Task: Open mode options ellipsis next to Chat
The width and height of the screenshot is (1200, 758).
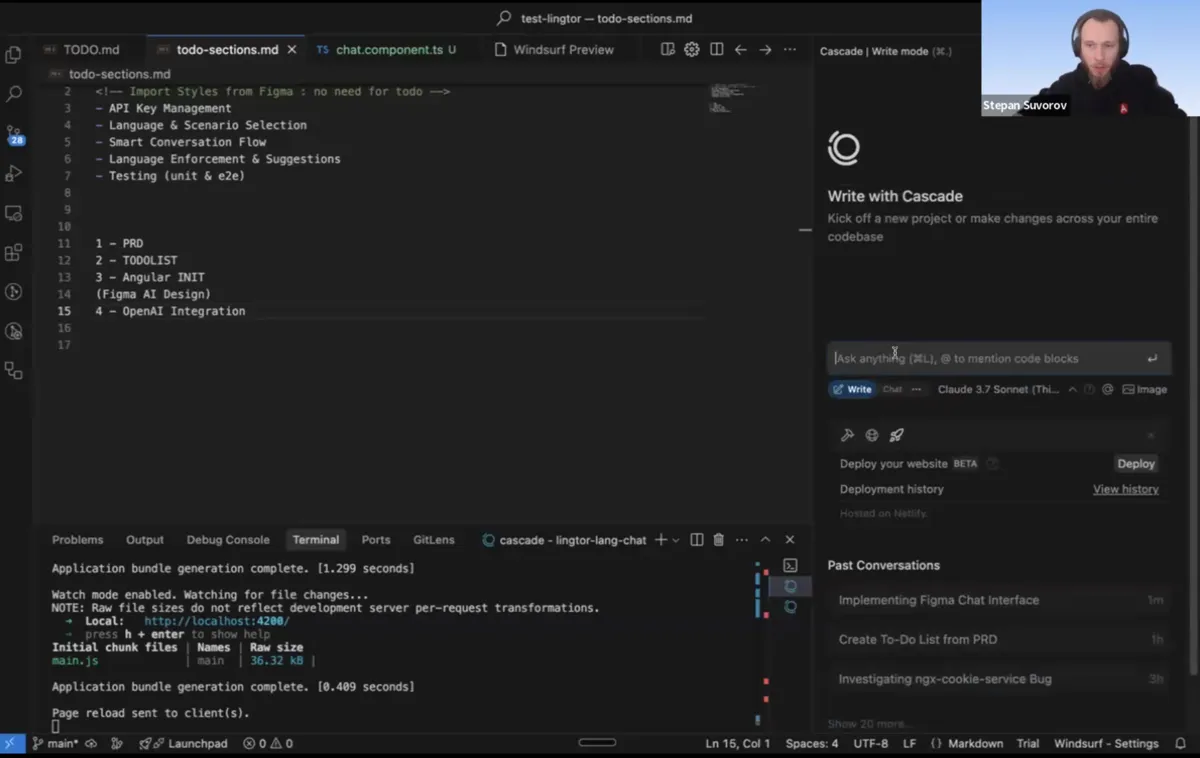Action: pos(916,389)
